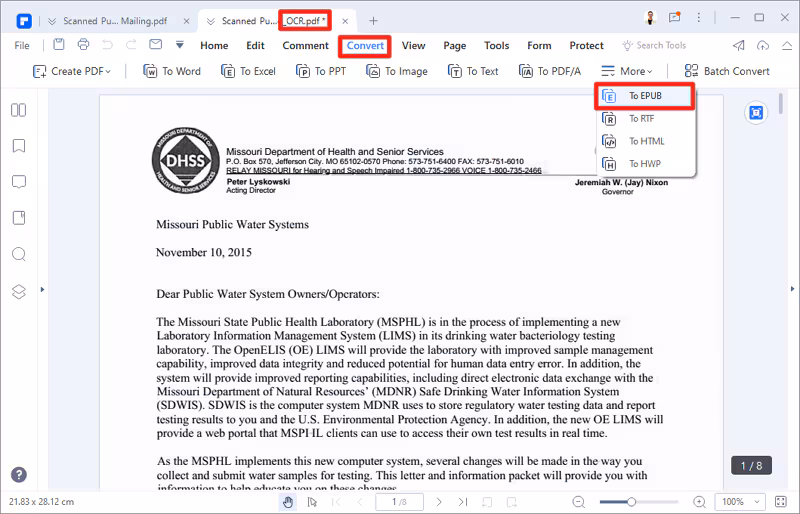
Task: Click the zoom slider handle
Action: pyautogui.click(x=631, y=502)
